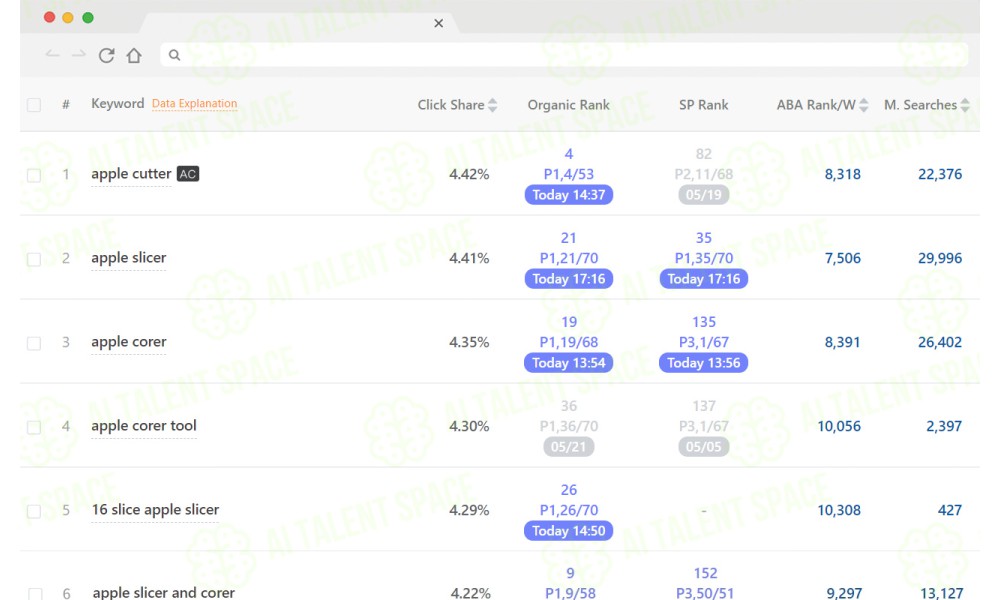Click ABA rank value 10,056
The width and height of the screenshot is (1000, 600).
(839, 426)
